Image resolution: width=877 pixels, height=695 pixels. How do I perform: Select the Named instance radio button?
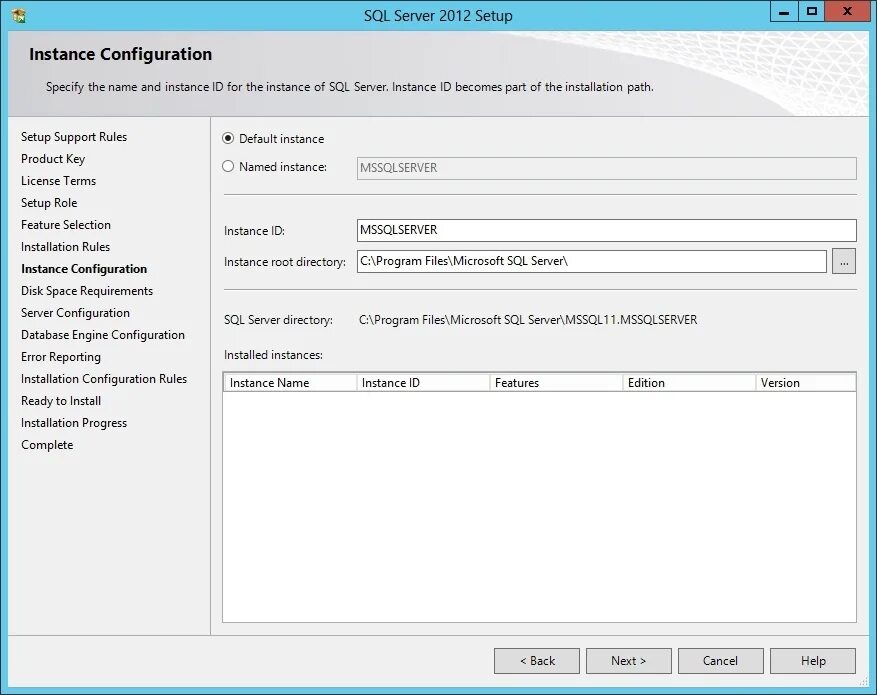(228, 166)
